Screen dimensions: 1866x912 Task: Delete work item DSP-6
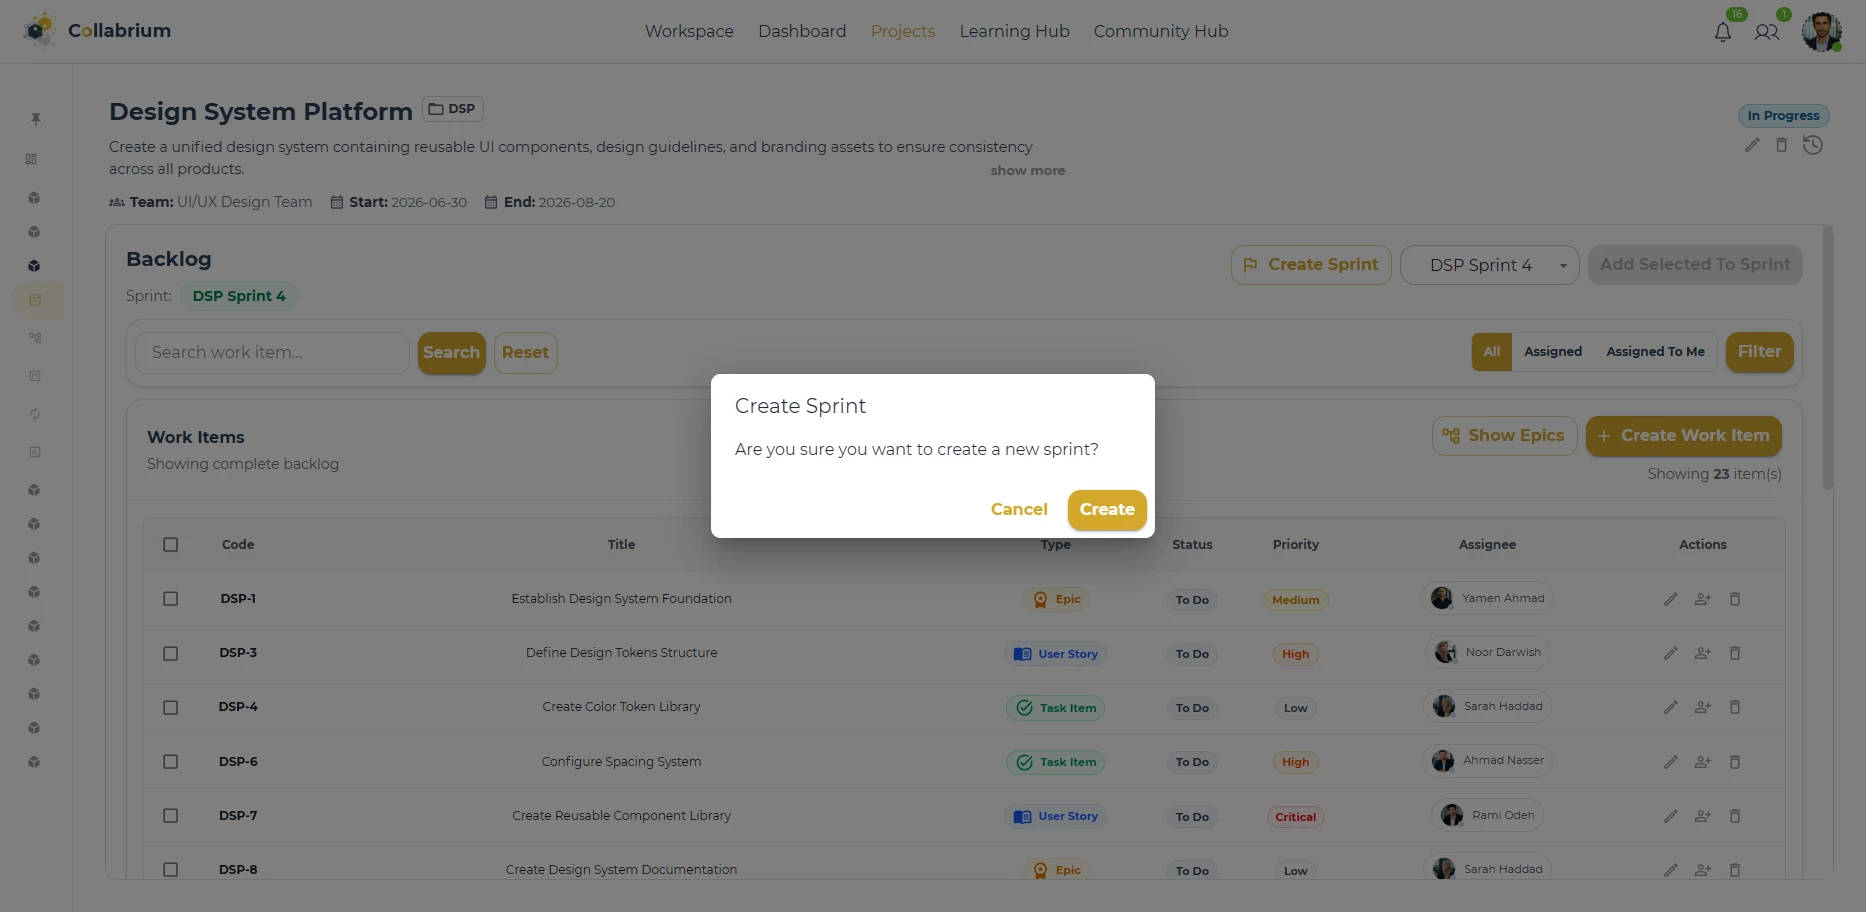(x=1735, y=762)
